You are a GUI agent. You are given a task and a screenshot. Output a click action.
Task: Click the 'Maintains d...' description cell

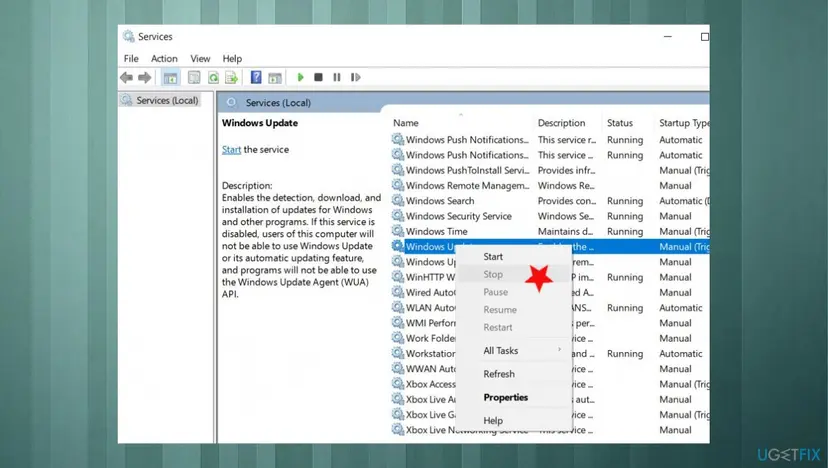[x=565, y=232]
